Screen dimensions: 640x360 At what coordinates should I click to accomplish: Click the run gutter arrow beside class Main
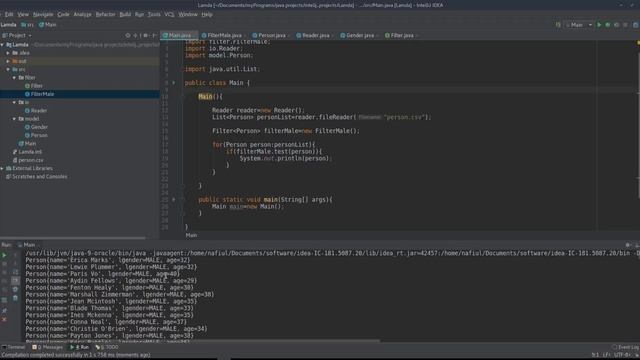pyautogui.click(x=173, y=83)
